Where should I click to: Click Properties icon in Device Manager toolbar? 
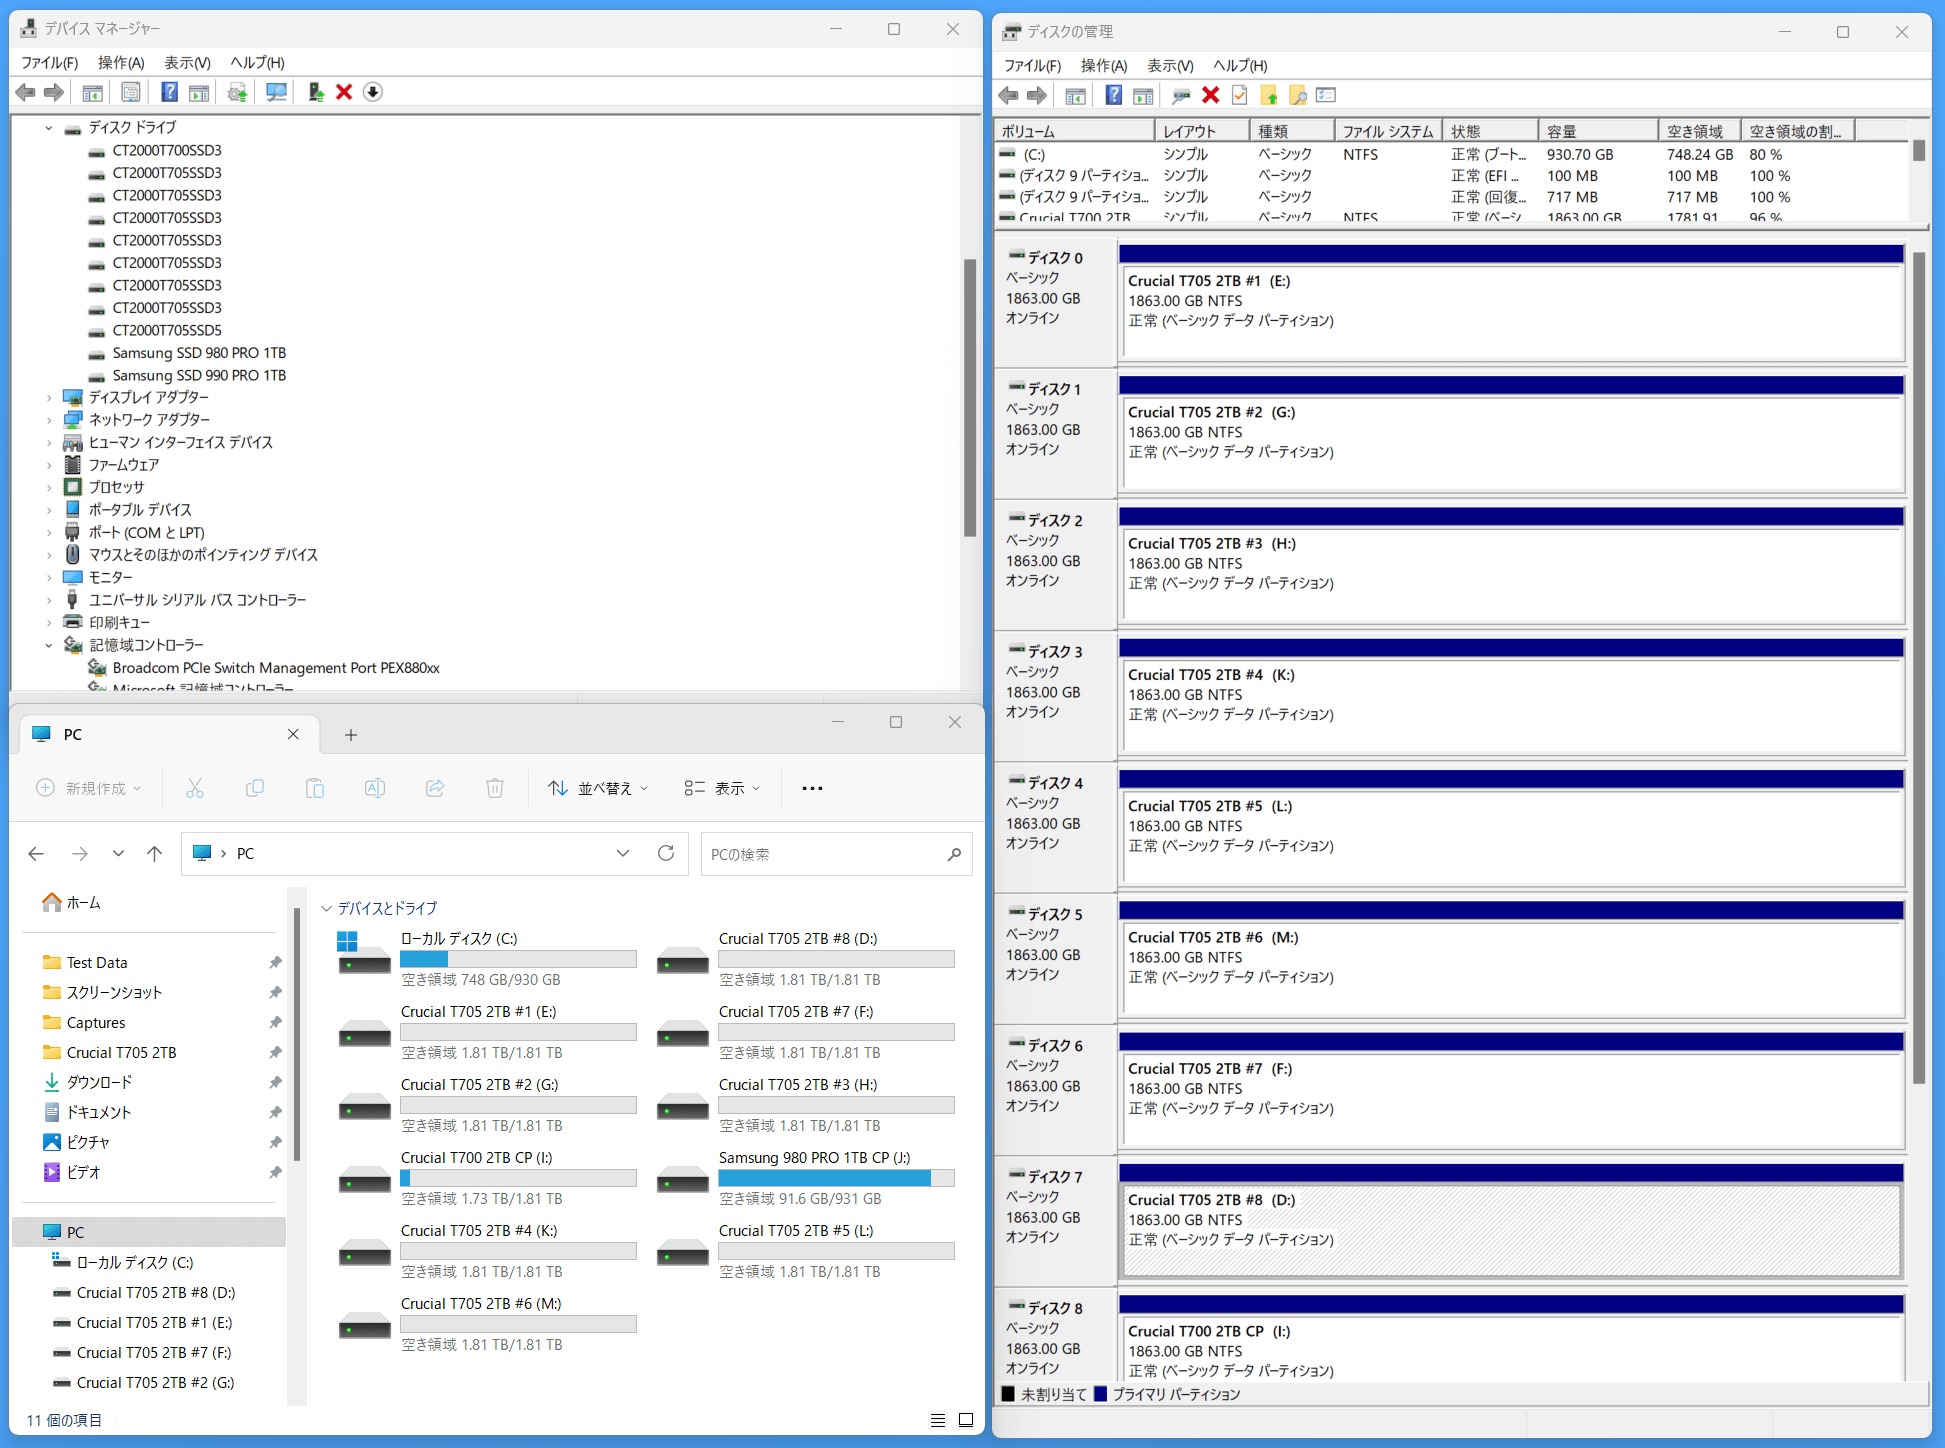pos(131,92)
